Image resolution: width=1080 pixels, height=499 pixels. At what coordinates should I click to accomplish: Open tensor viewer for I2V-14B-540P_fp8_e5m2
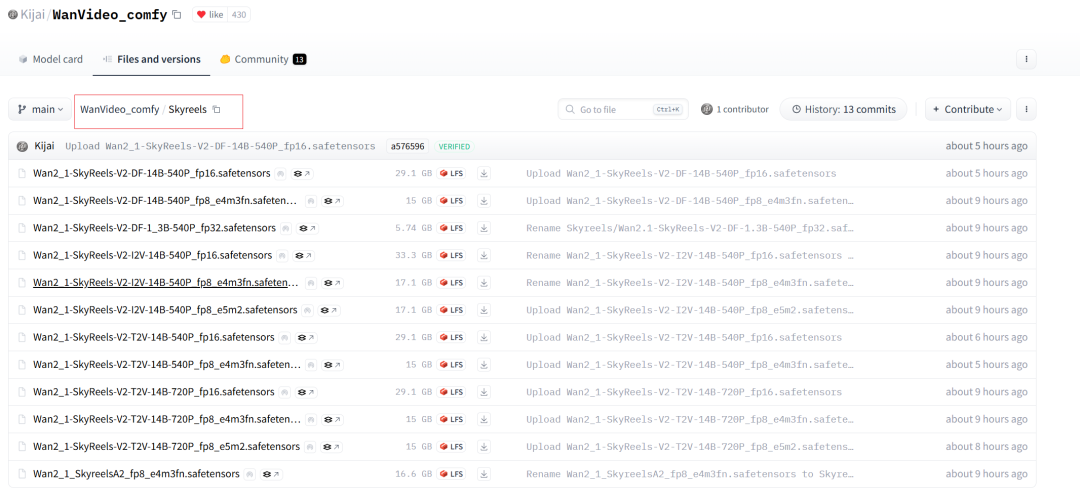click(329, 310)
